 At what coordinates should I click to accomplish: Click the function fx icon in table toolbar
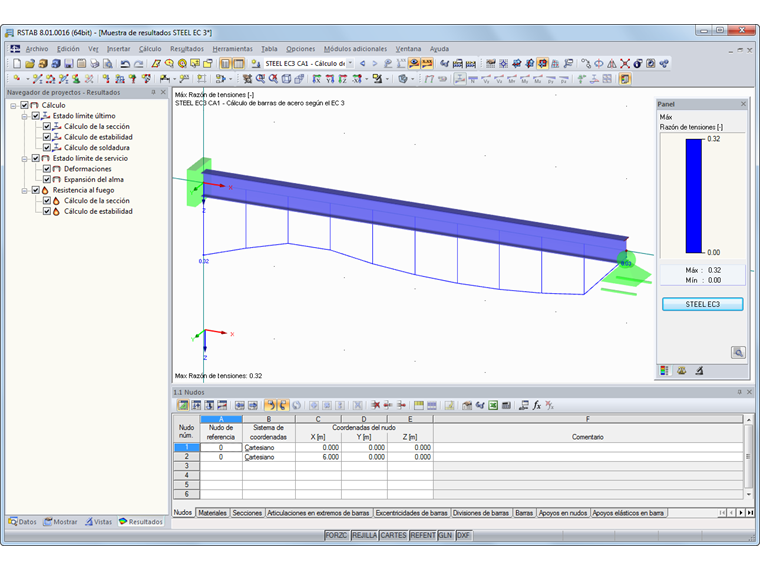pyautogui.click(x=536, y=405)
